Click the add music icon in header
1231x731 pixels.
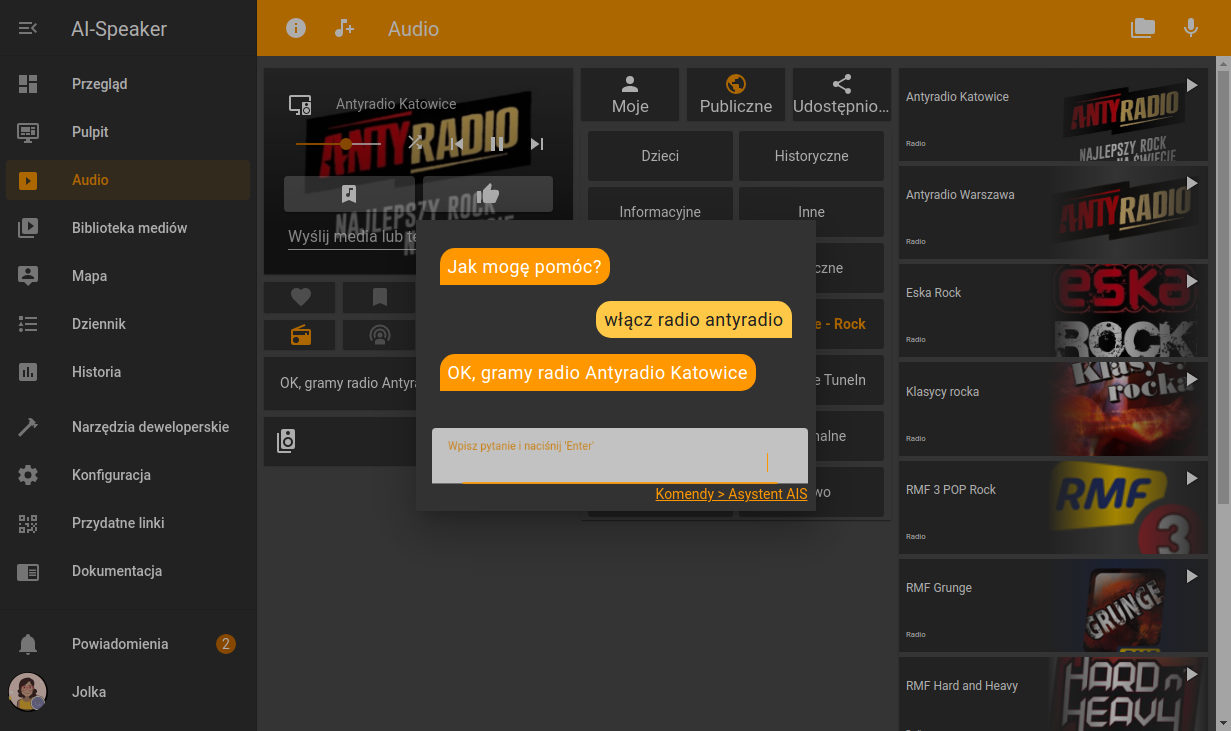[x=344, y=28]
